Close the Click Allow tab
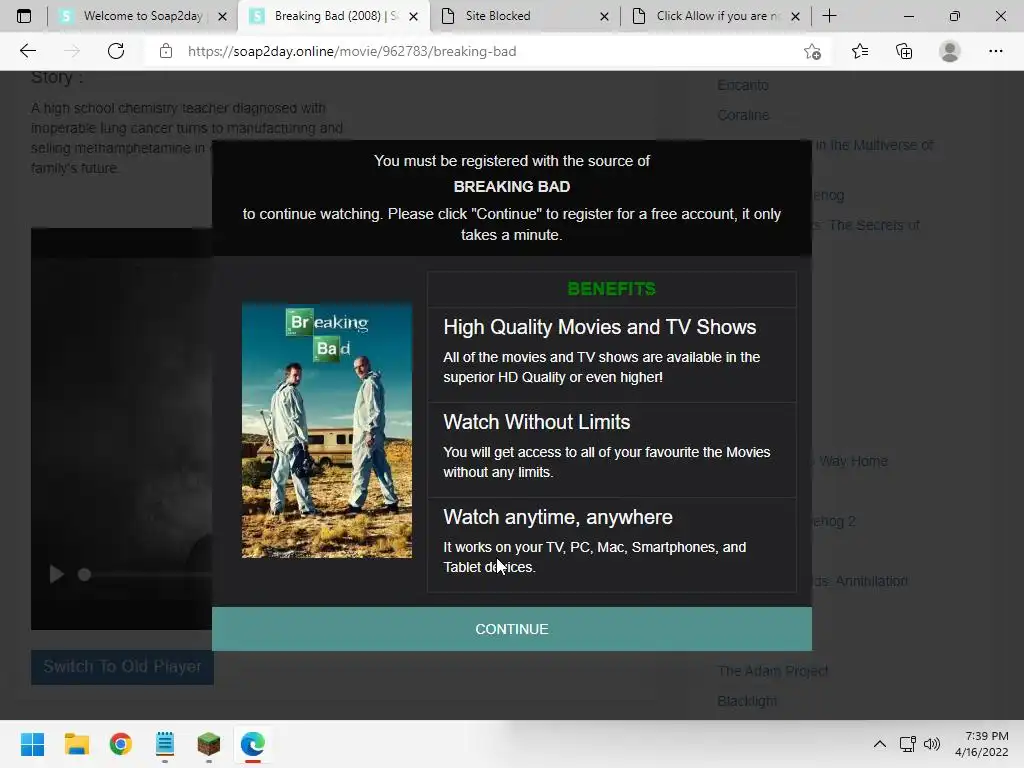 (795, 16)
